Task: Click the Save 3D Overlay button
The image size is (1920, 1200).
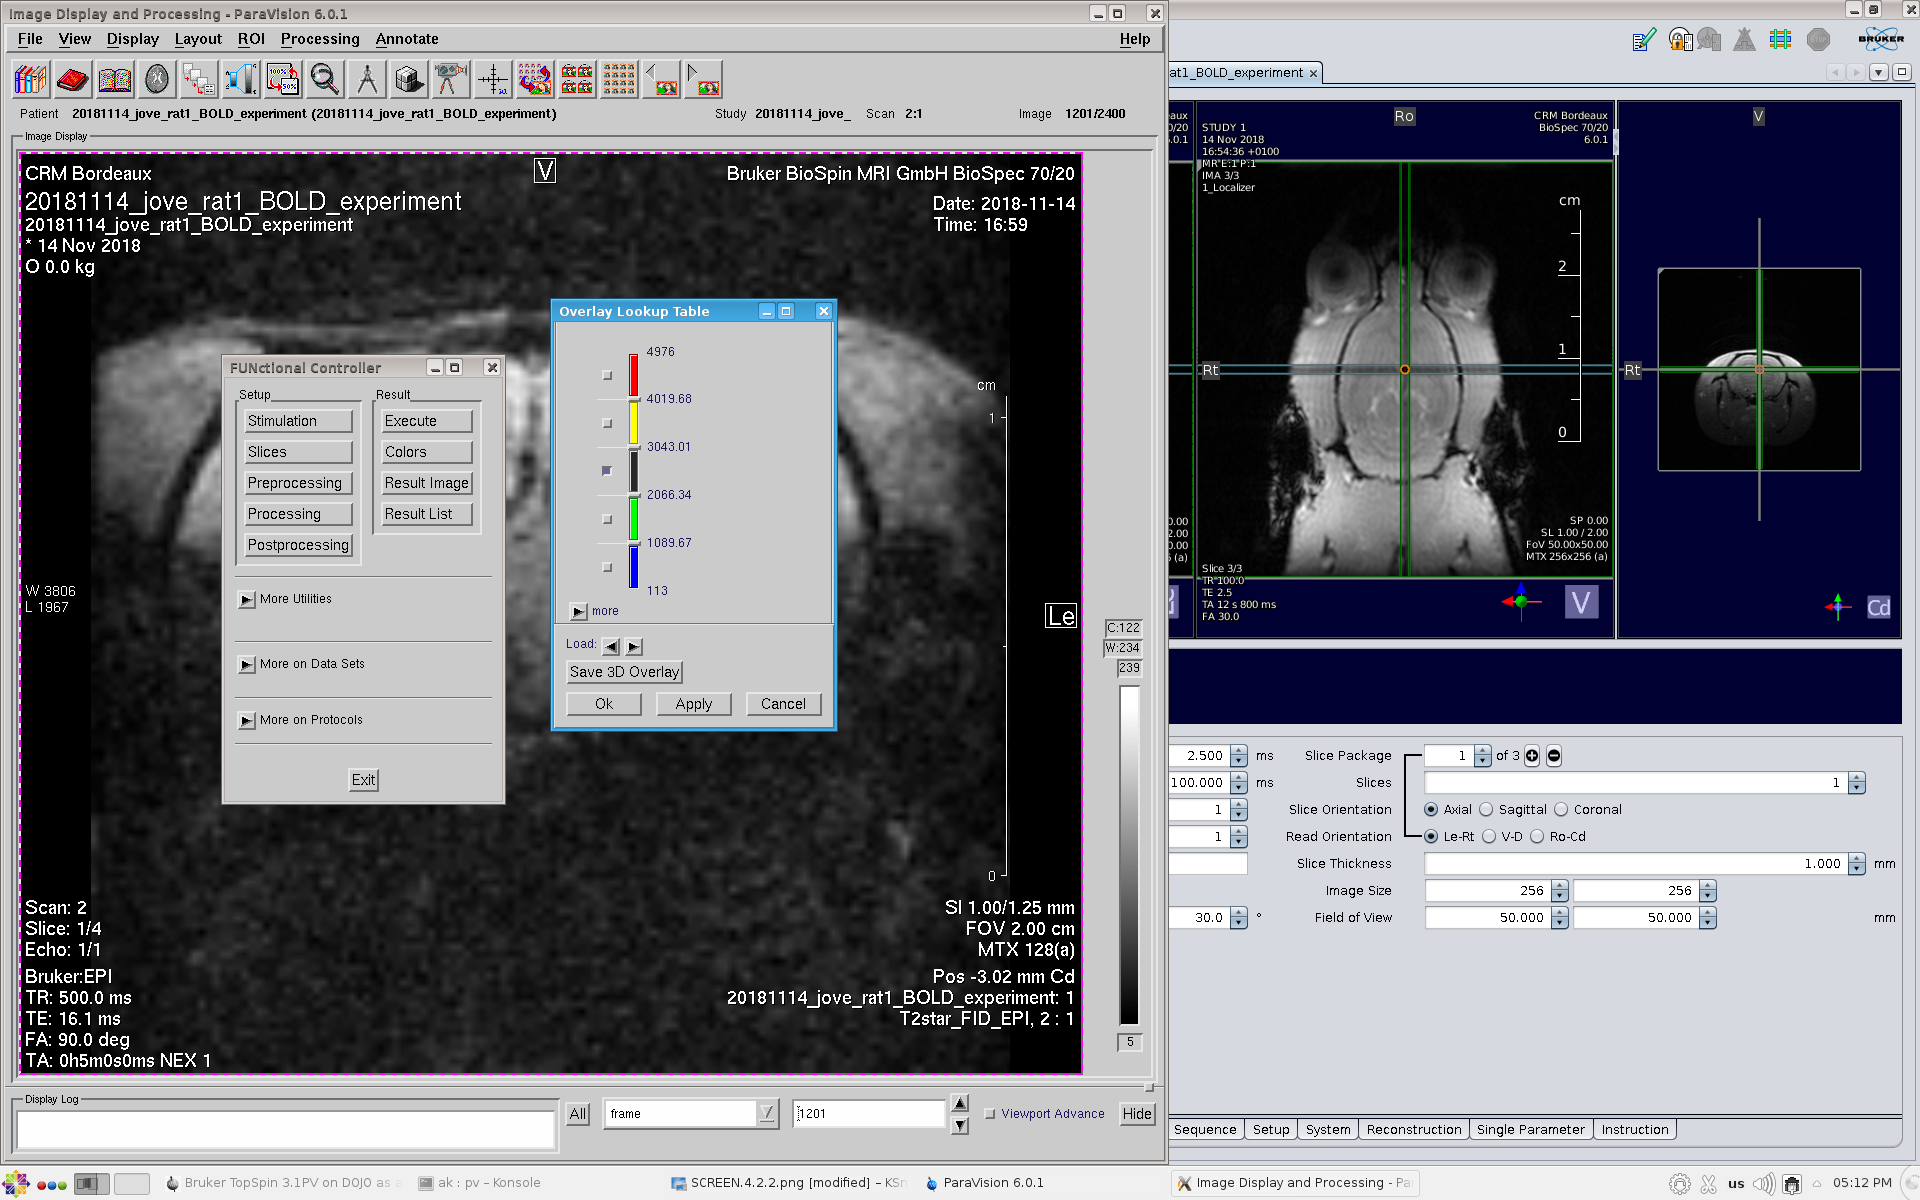Action: (624, 672)
